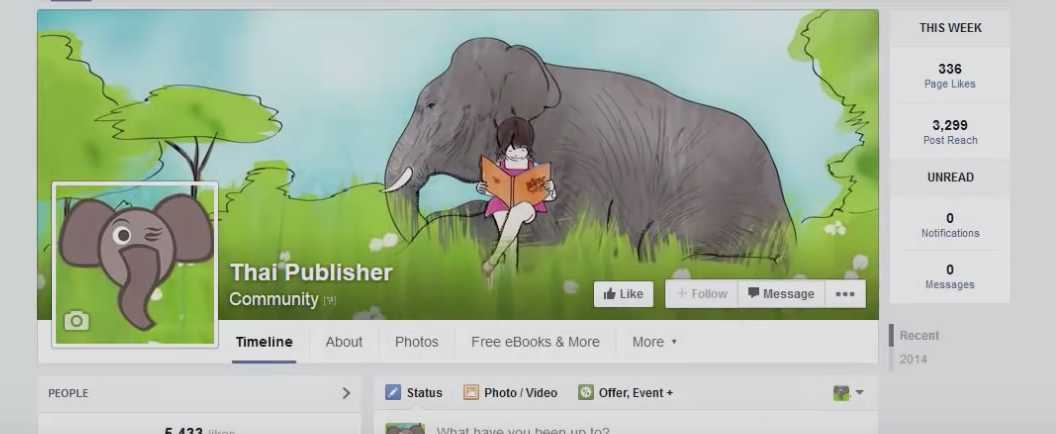The image size is (1056, 434).
Task: Open the Free eBooks & More tab
Action: coord(535,342)
